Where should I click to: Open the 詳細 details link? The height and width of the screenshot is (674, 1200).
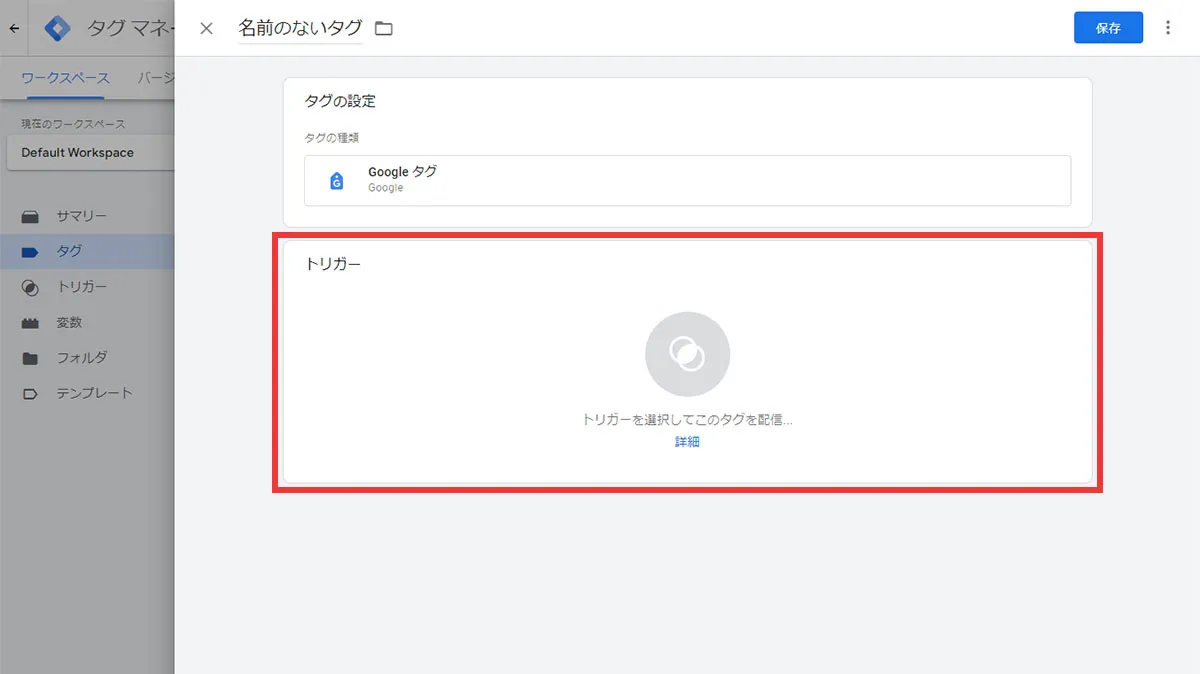pyautogui.click(x=687, y=441)
